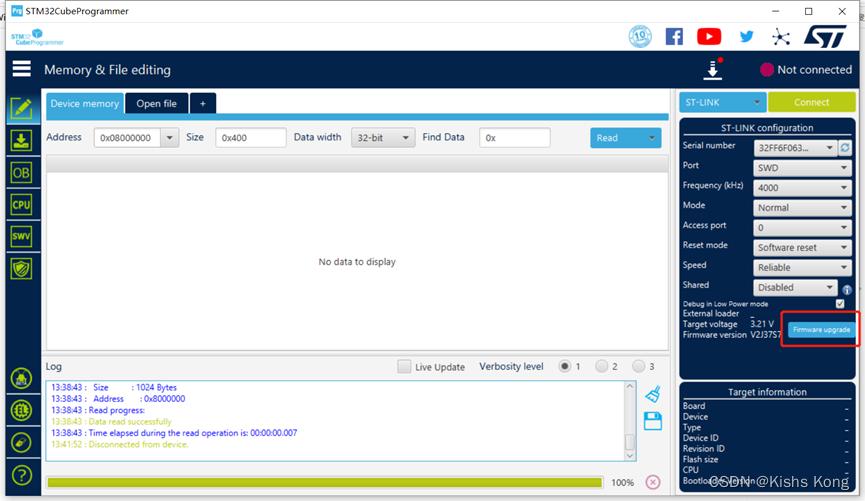Select verbosity level 3
Image resolution: width=865 pixels, height=501 pixels.
(638, 366)
